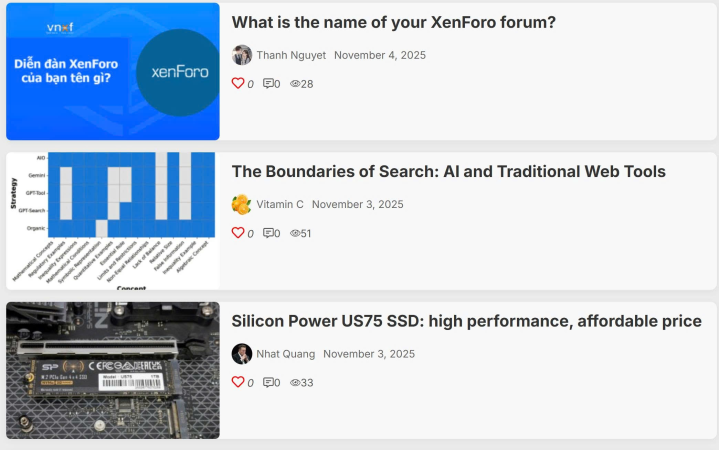
Task: Open Silicon Power US75 SSD article title
Action: [466, 321]
